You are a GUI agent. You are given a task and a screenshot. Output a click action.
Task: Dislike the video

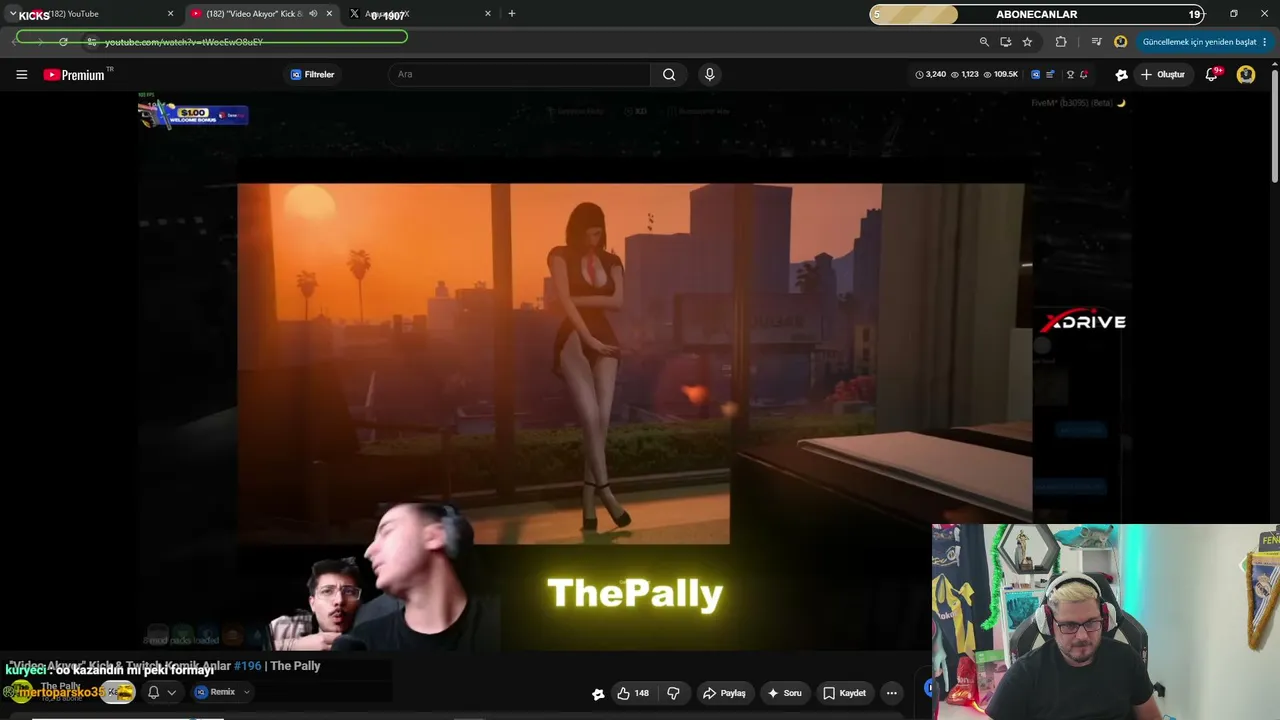[x=673, y=693]
